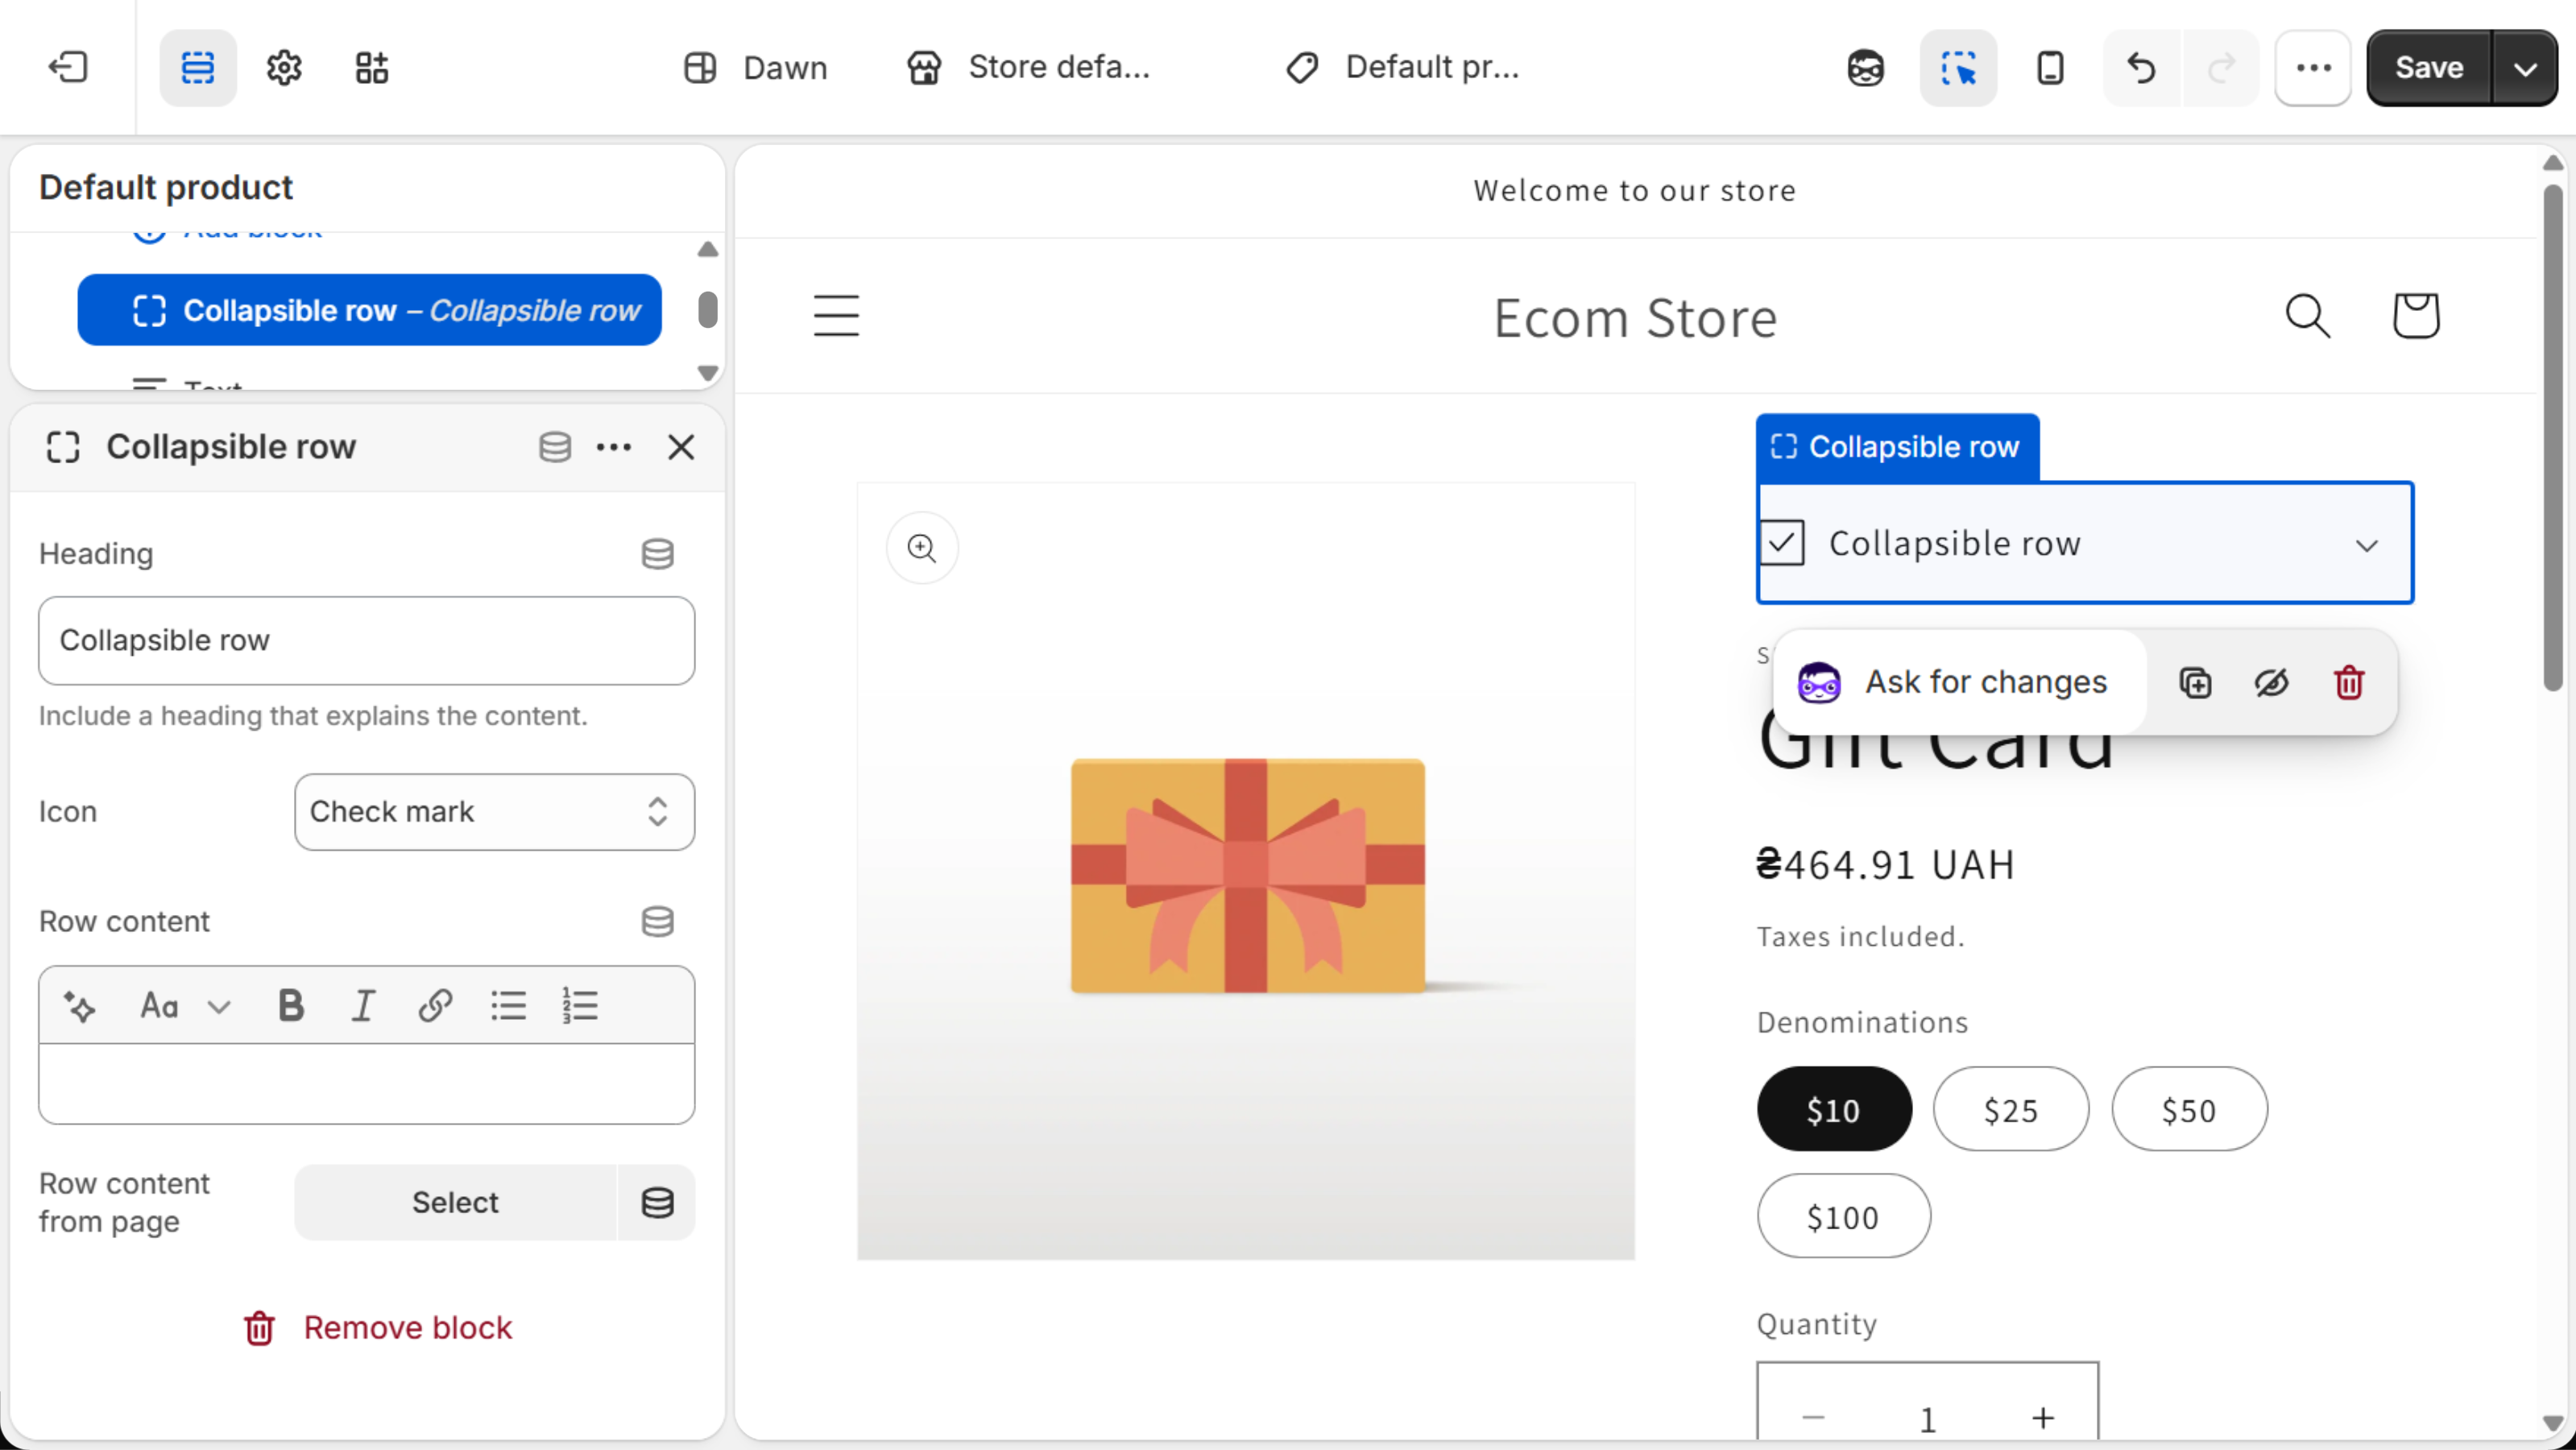Viewport: 2576px width, 1450px height.
Task: Open the Sections panel icon
Action: pyautogui.click(x=198, y=68)
